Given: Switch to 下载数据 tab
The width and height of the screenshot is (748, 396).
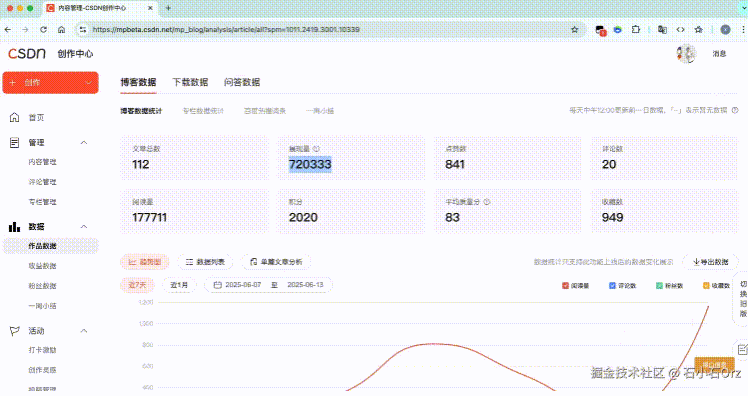Looking at the screenshot, I should pos(190,82).
